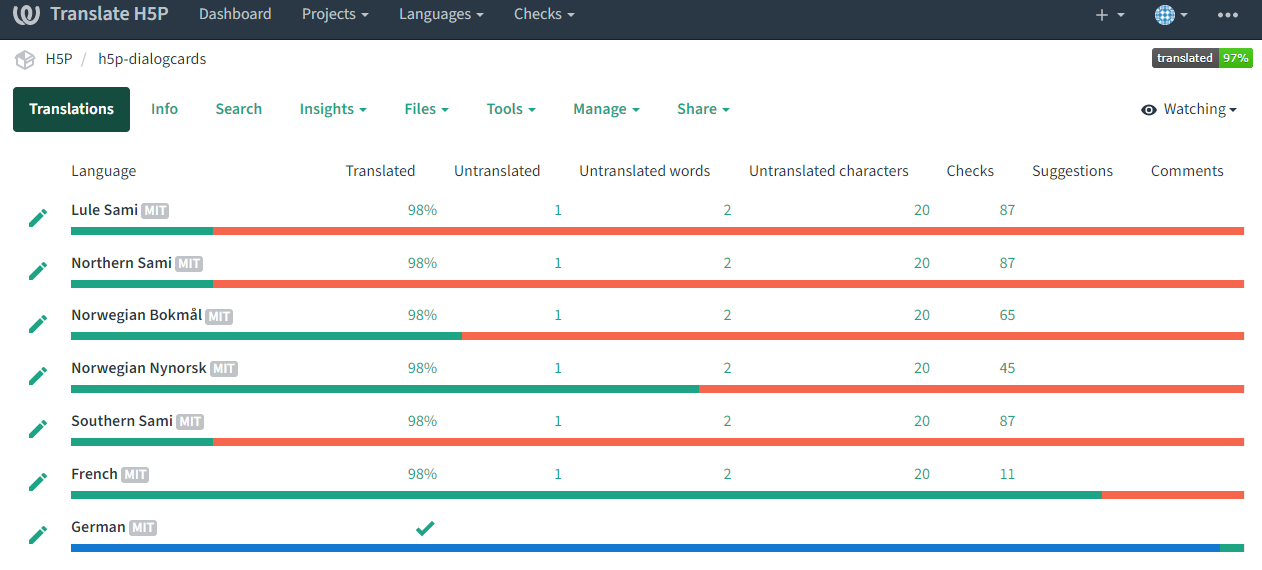
Task: Open the three-dots more menu
Action: pyautogui.click(x=1228, y=14)
